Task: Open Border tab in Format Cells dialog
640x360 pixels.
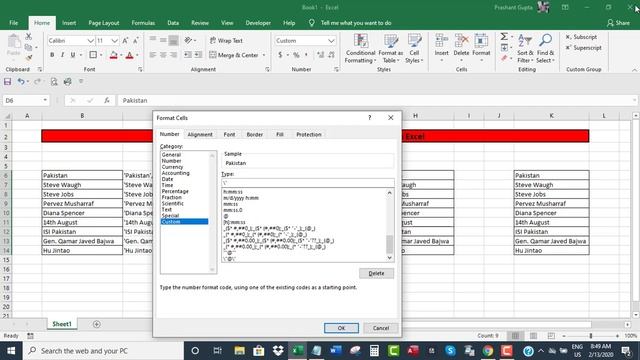Action: click(x=255, y=134)
